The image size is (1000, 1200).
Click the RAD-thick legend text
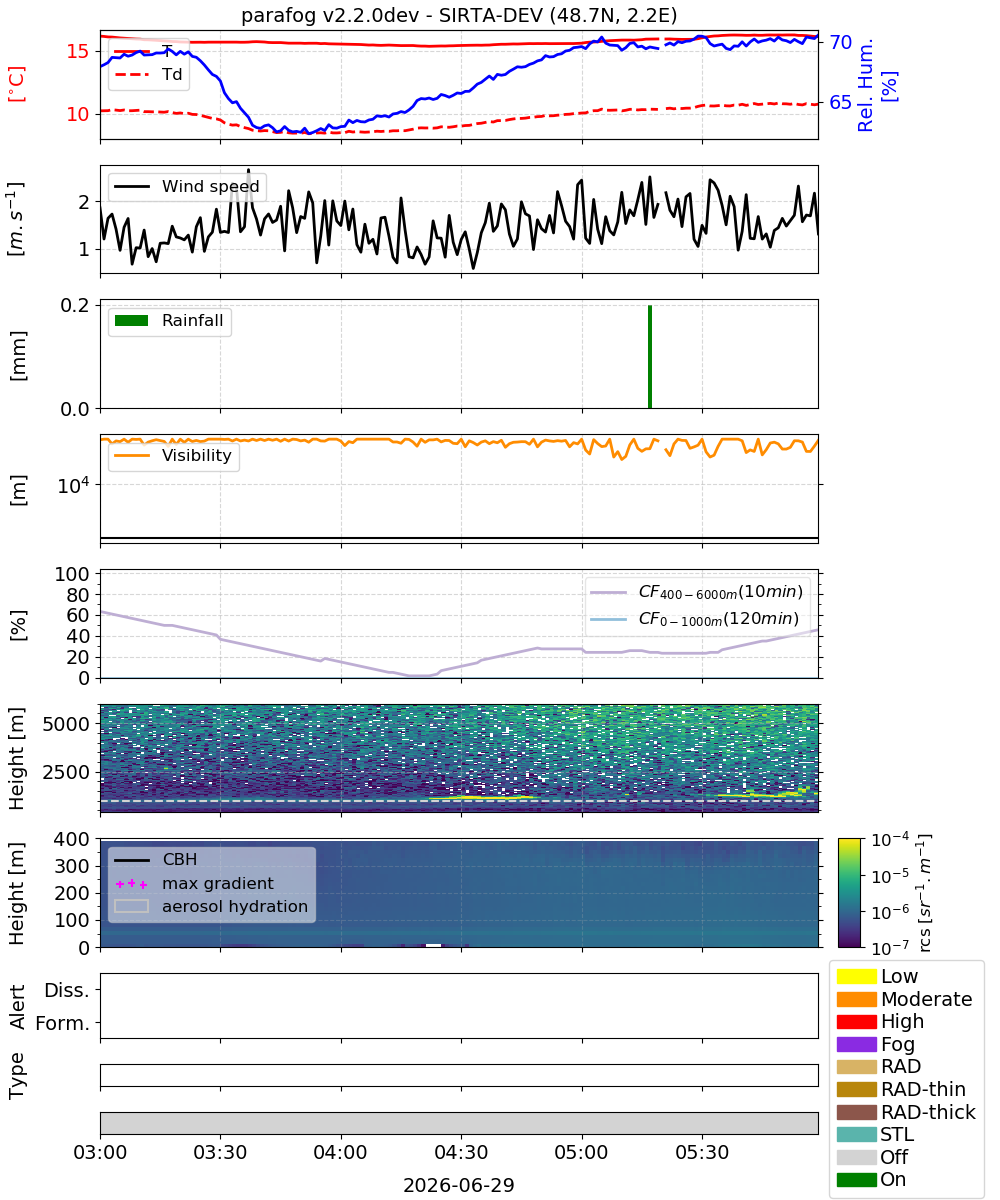click(x=929, y=1112)
